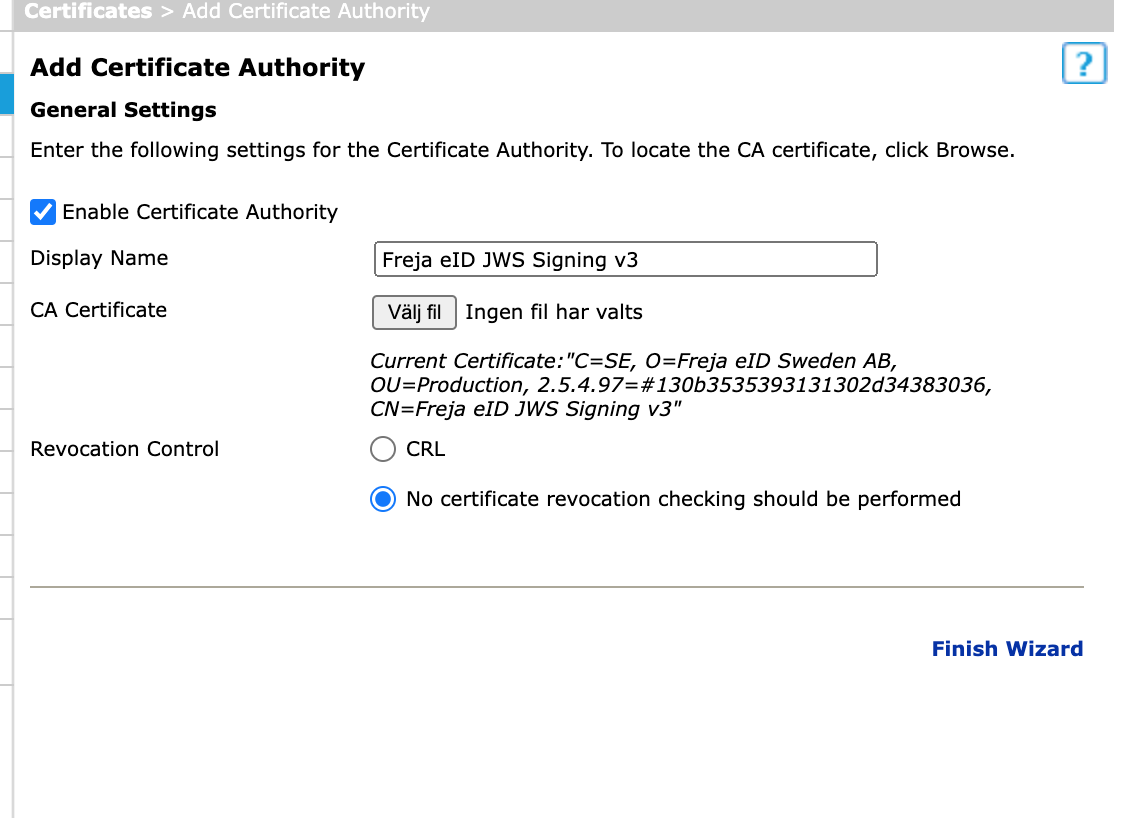Select the no revocation checking radio button
Image resolution: width=1136 pixels, height=818 pixels.
[x=383, y=499]
